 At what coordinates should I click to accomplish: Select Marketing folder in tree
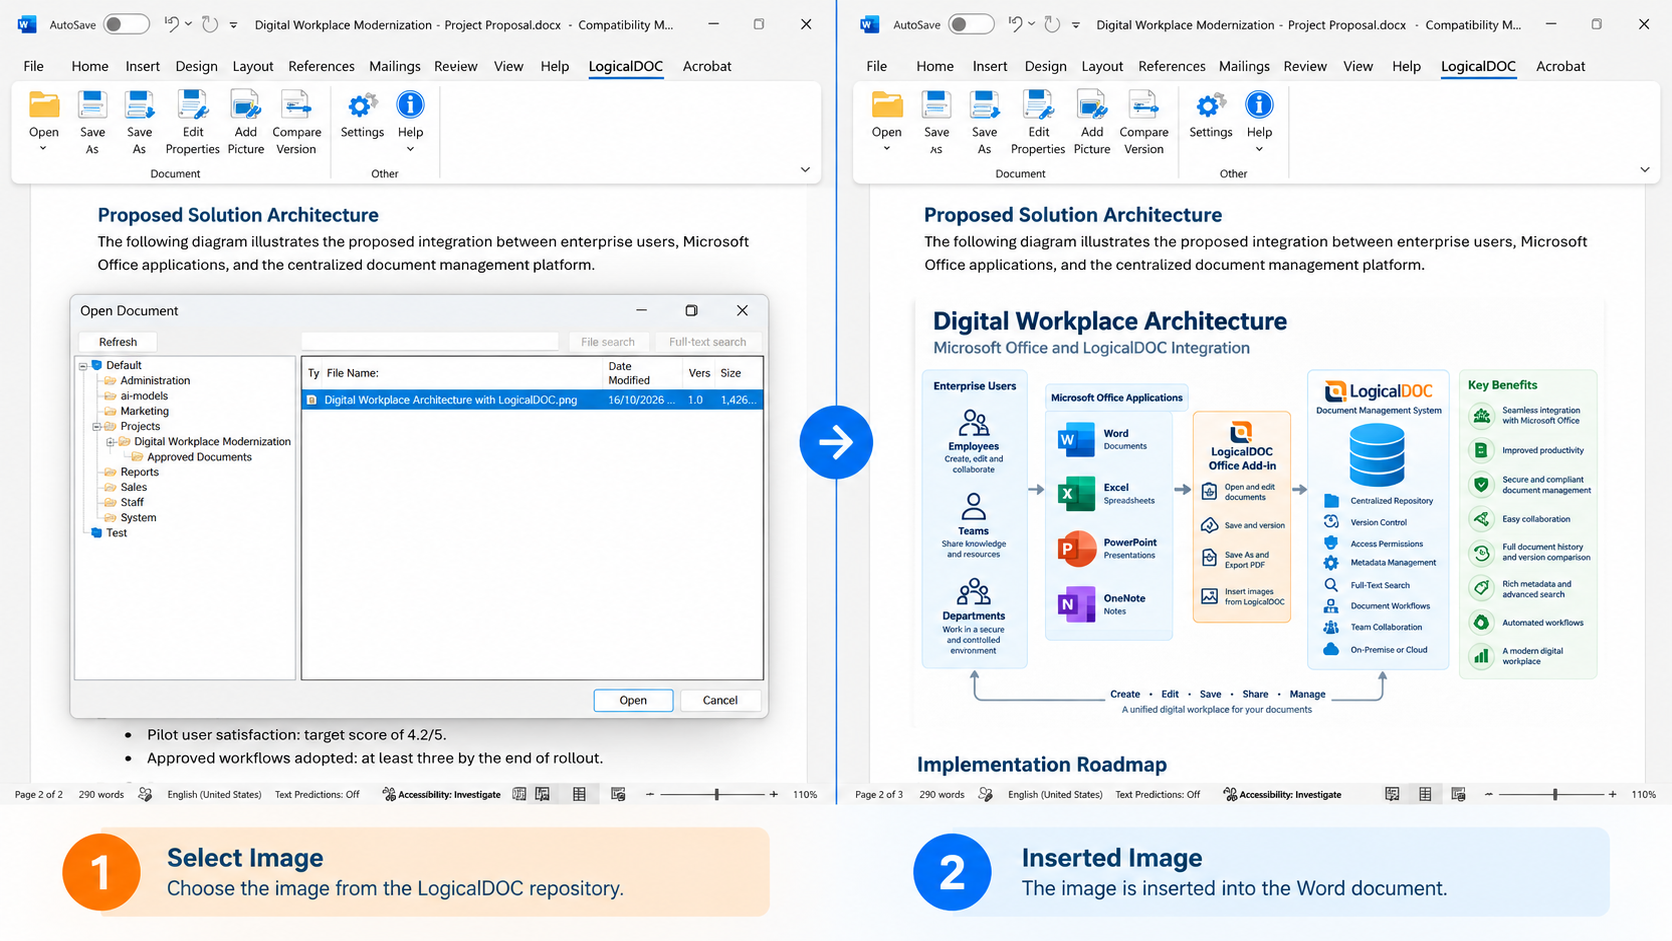144,411
